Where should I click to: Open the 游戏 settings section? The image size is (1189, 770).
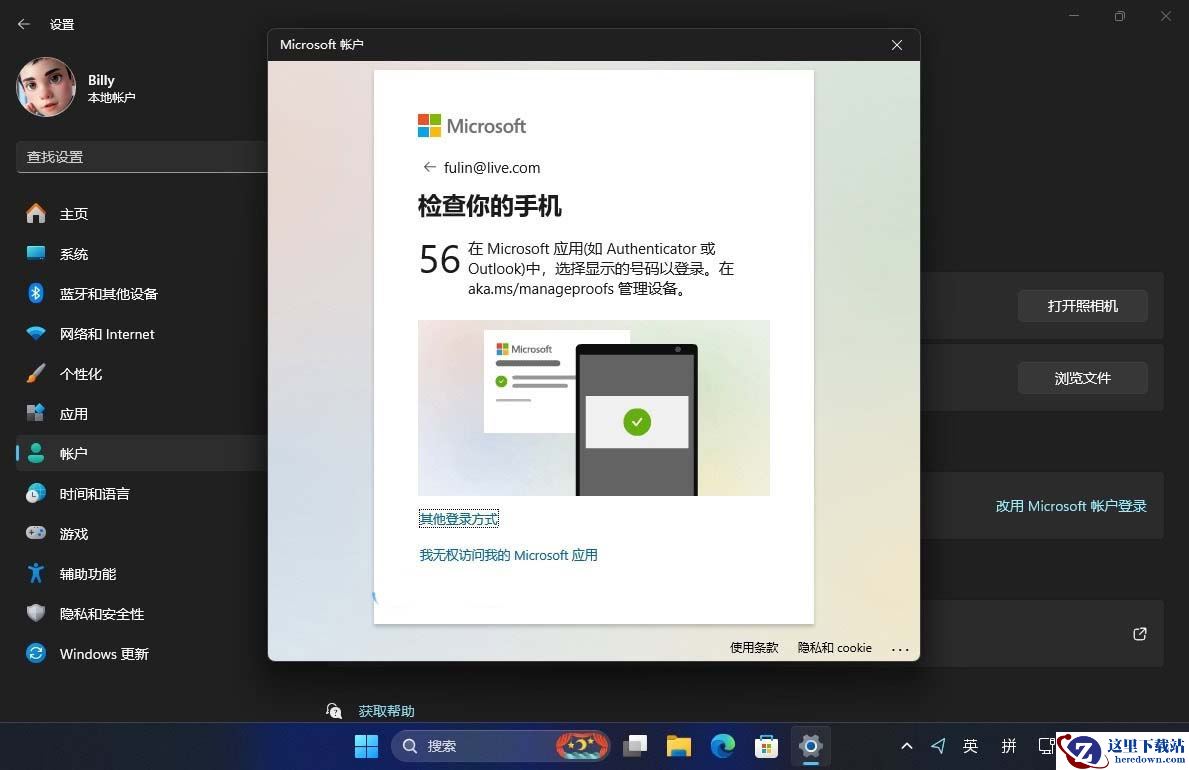point(142,534)
